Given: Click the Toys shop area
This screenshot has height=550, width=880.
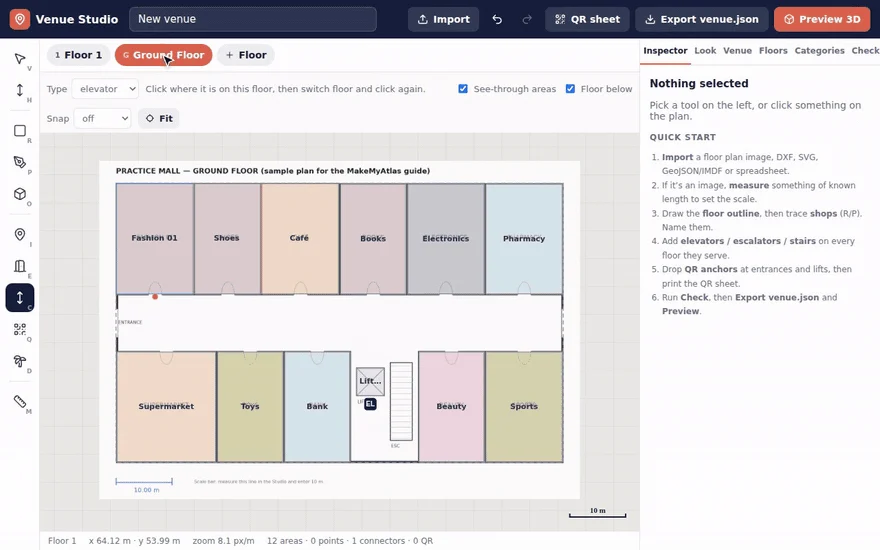Looking at the screenshot, I should click(x=250, y=406).
